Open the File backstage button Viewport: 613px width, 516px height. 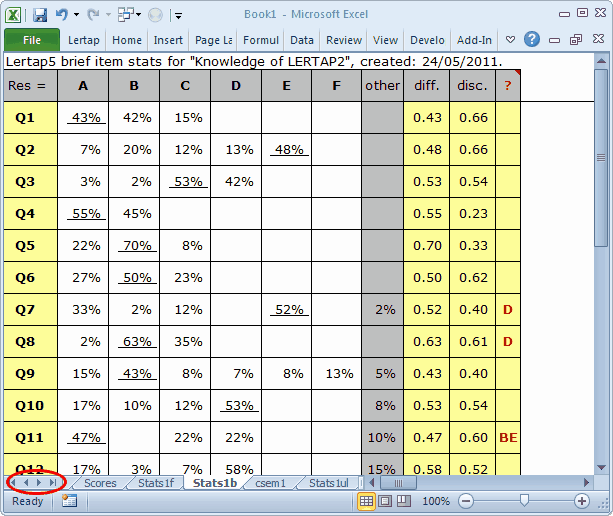[x=32, y=40]
